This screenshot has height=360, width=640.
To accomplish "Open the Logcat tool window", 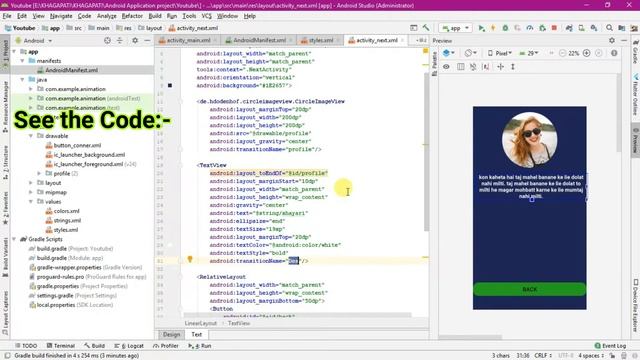I will [x=129, y=346].
